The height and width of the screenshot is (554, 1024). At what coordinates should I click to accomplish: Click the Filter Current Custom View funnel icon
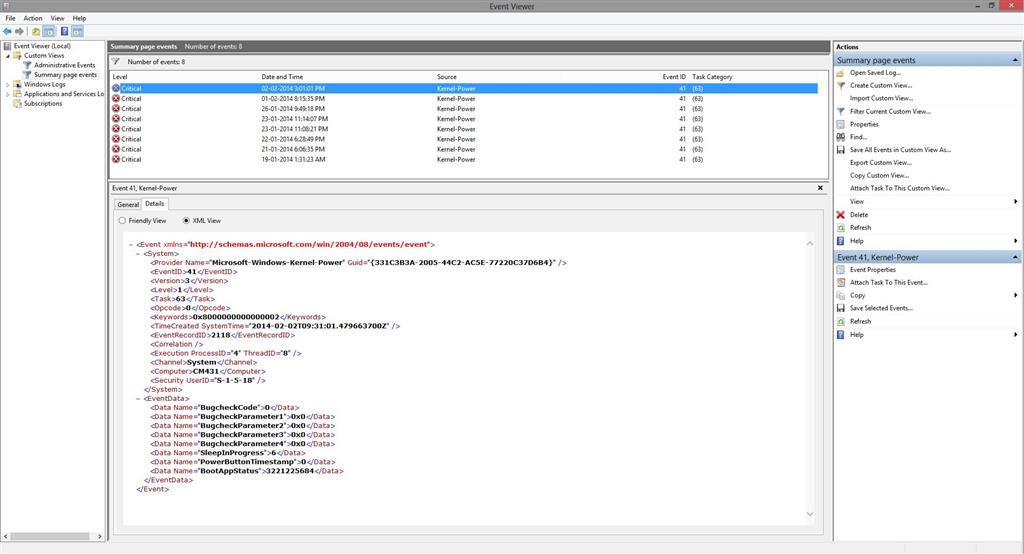tap(840, 112)
